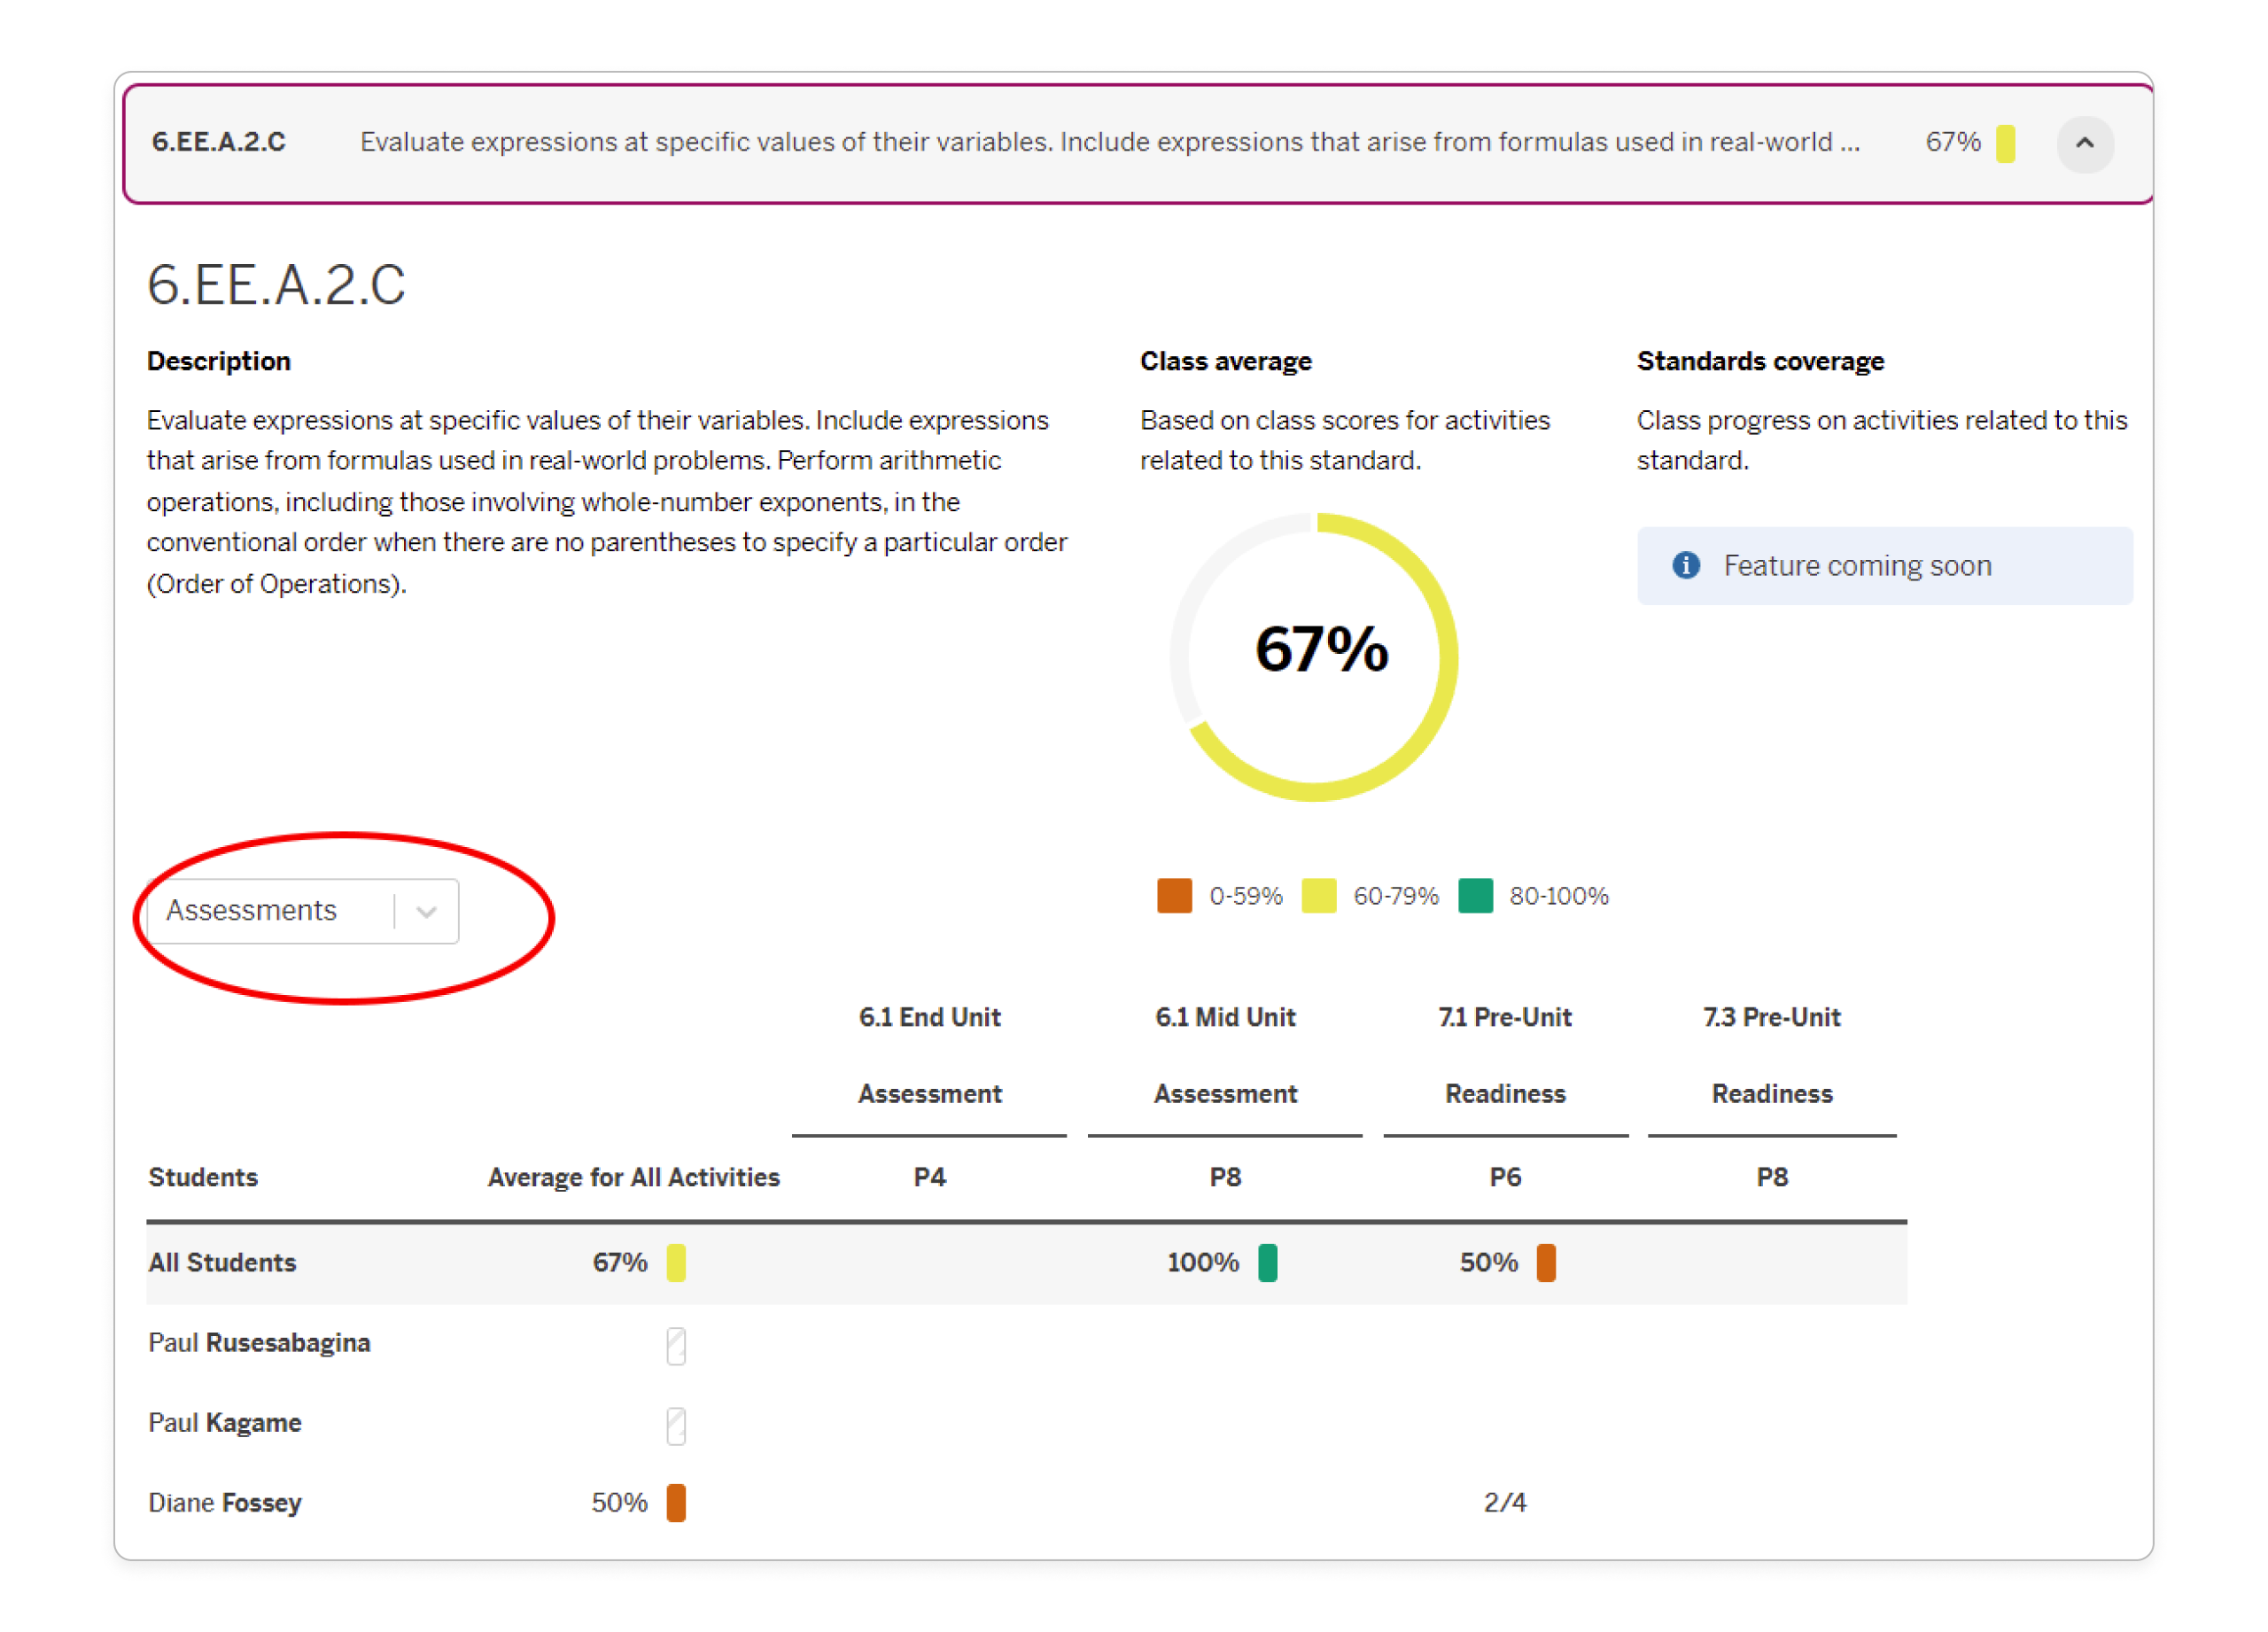
Task: Click the Feature coming soon notice
Action: pyautogui.click(x=1884, y=565)
